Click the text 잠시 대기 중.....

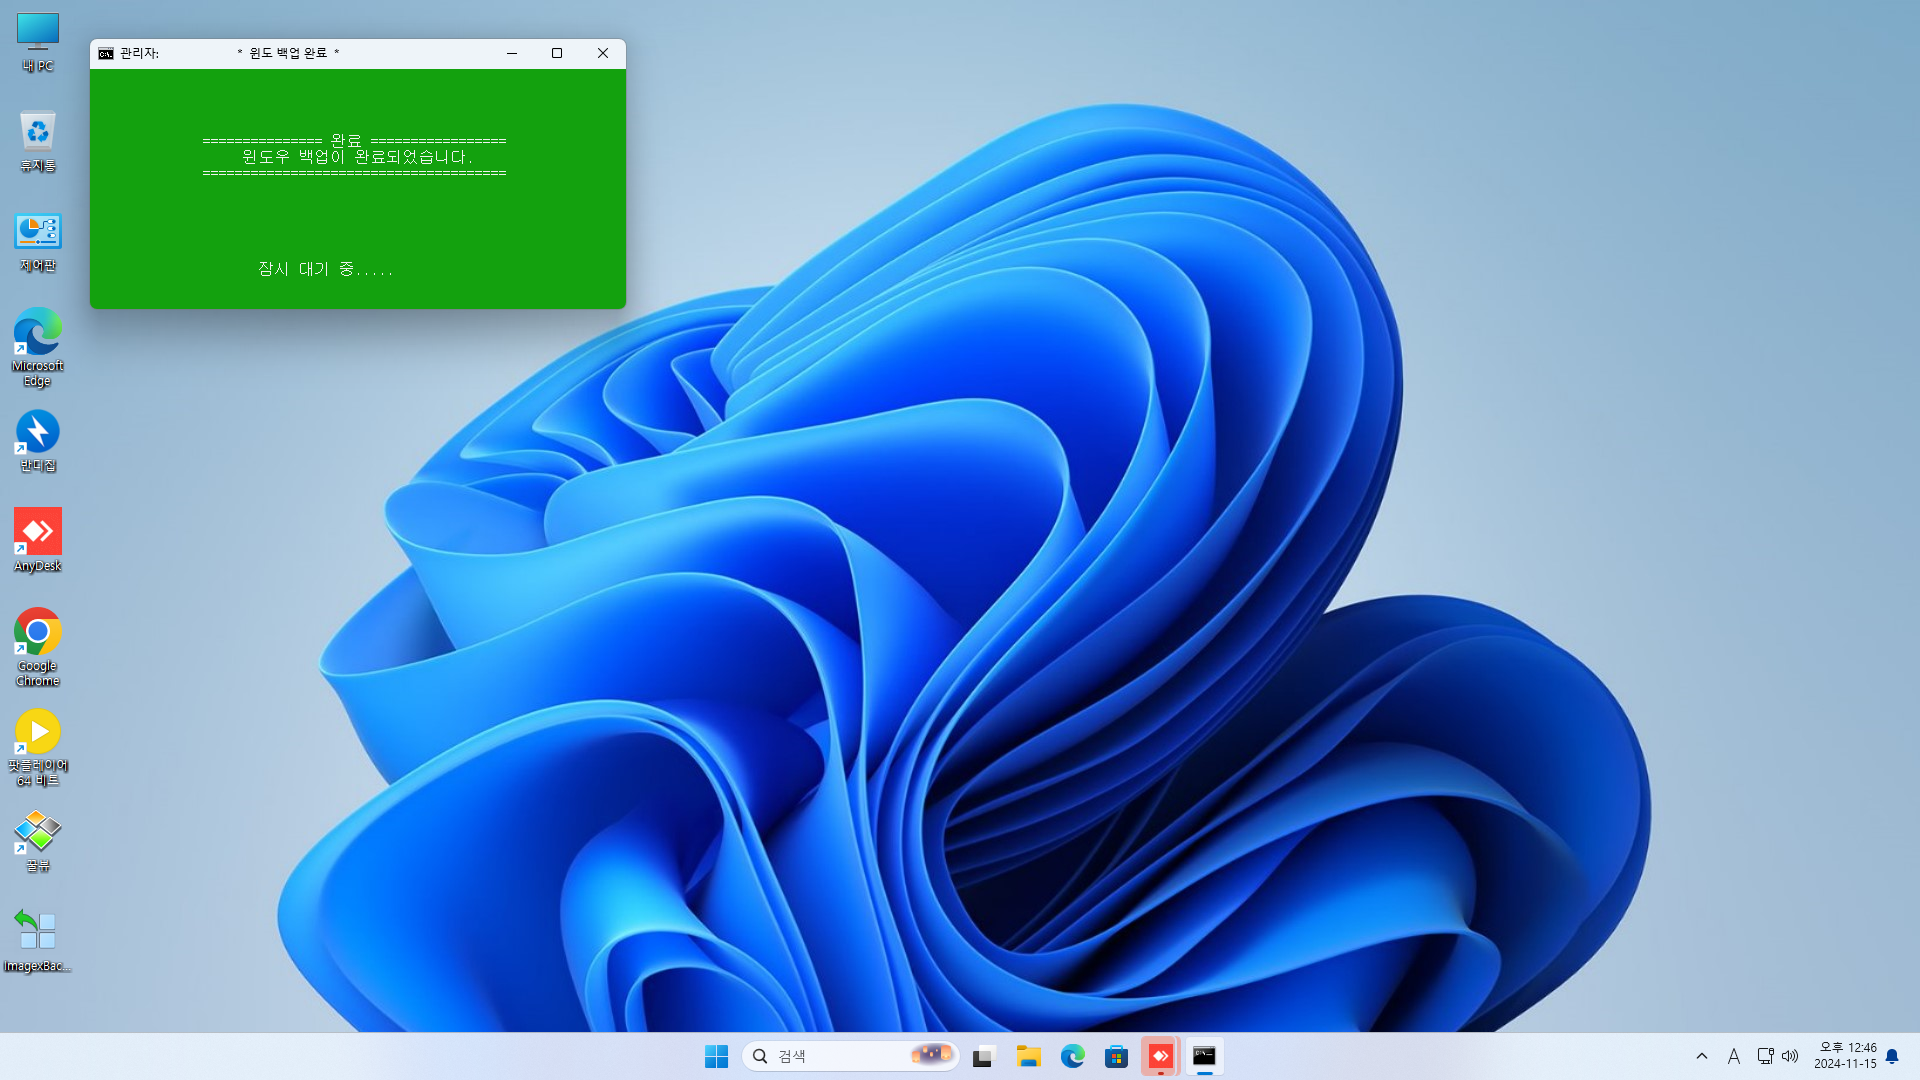click(325, 269)
